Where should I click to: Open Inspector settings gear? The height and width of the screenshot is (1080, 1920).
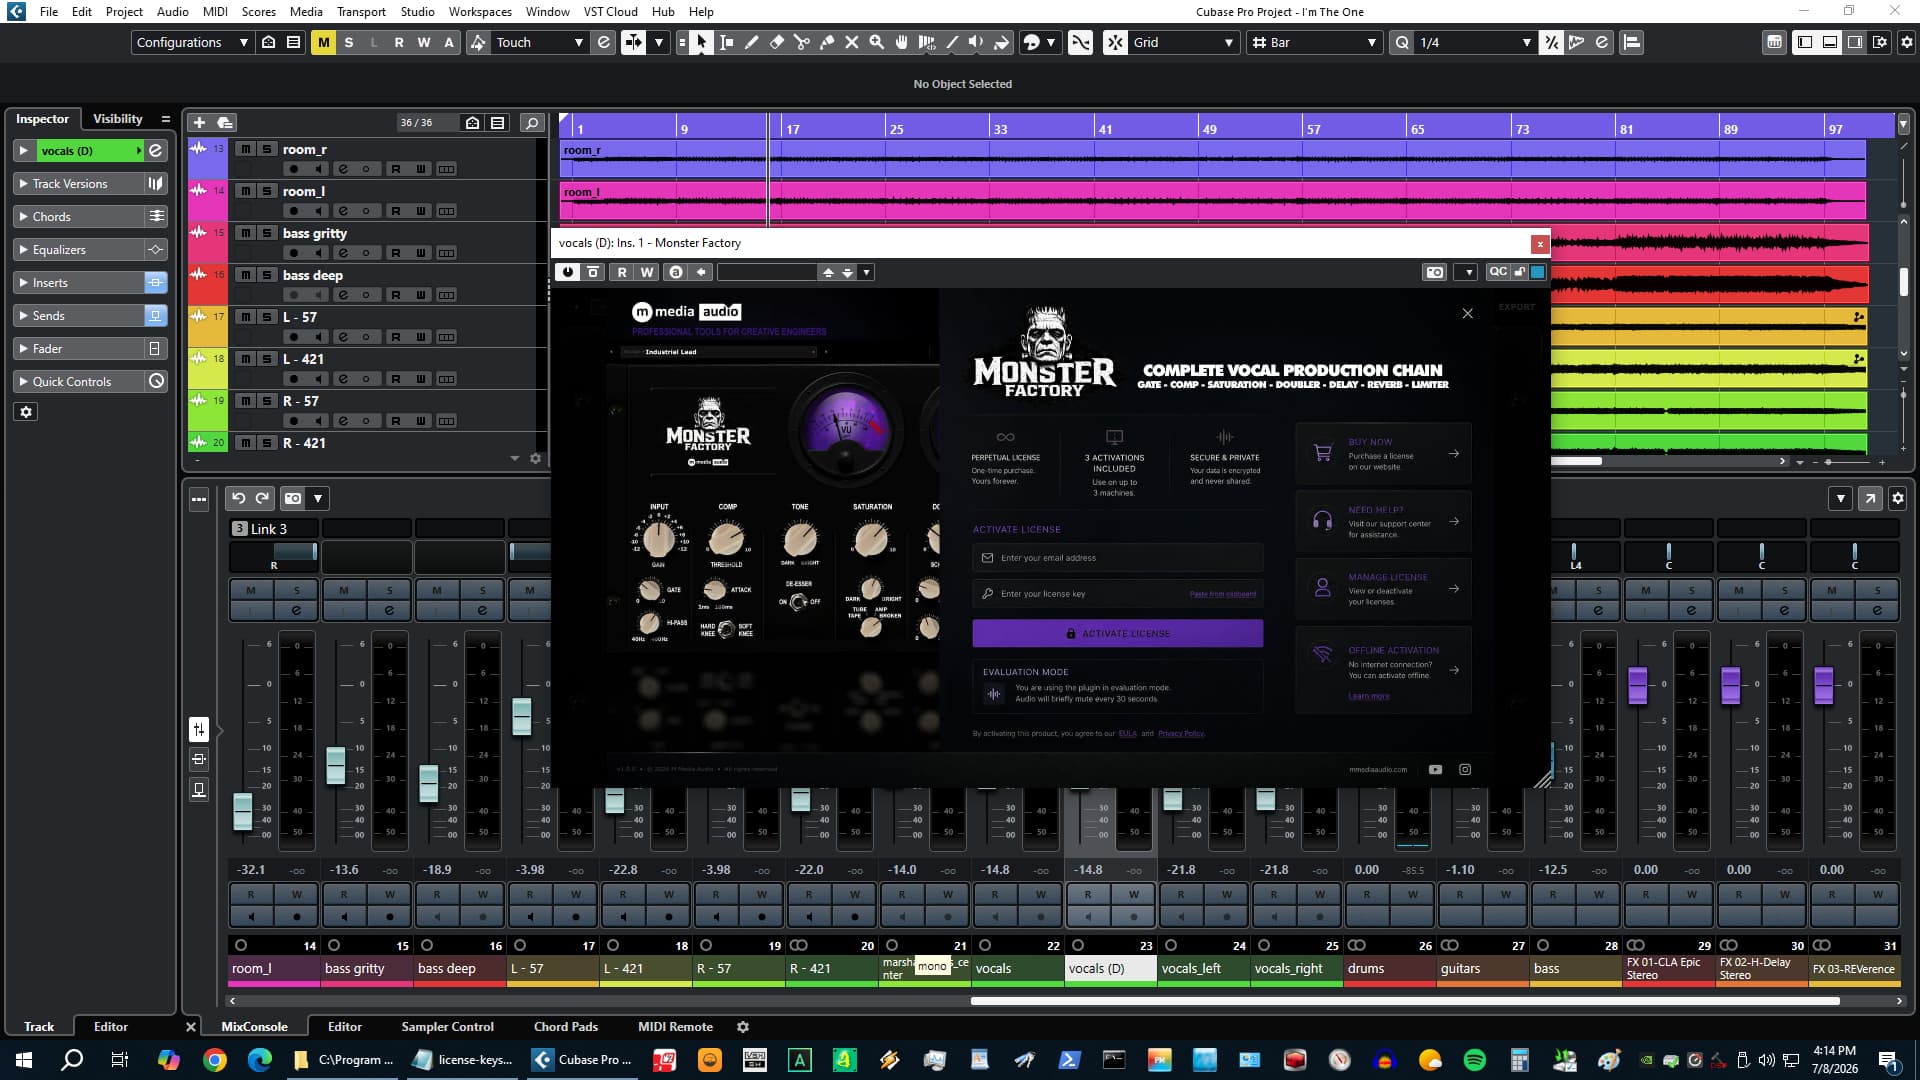pos(26,412)
